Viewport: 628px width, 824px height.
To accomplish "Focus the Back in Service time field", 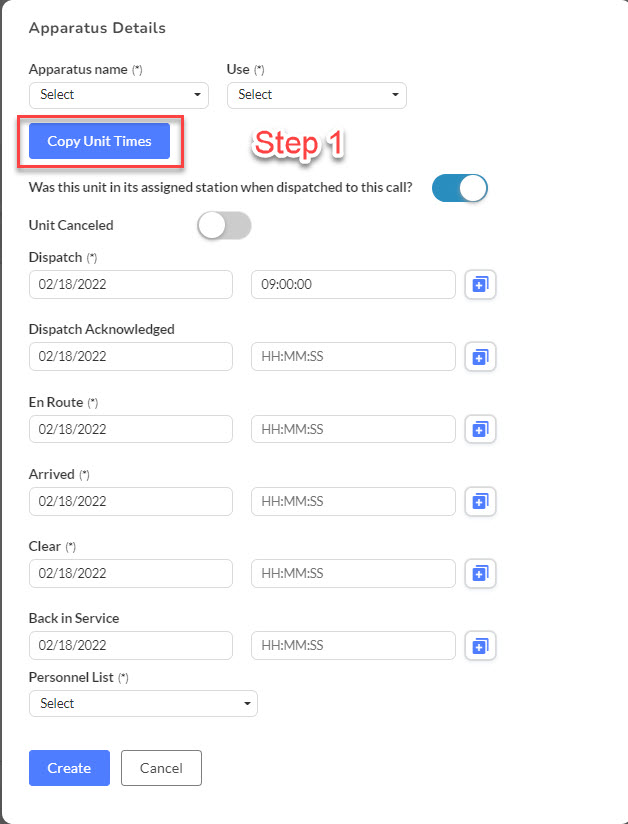I will coord(353,645).
